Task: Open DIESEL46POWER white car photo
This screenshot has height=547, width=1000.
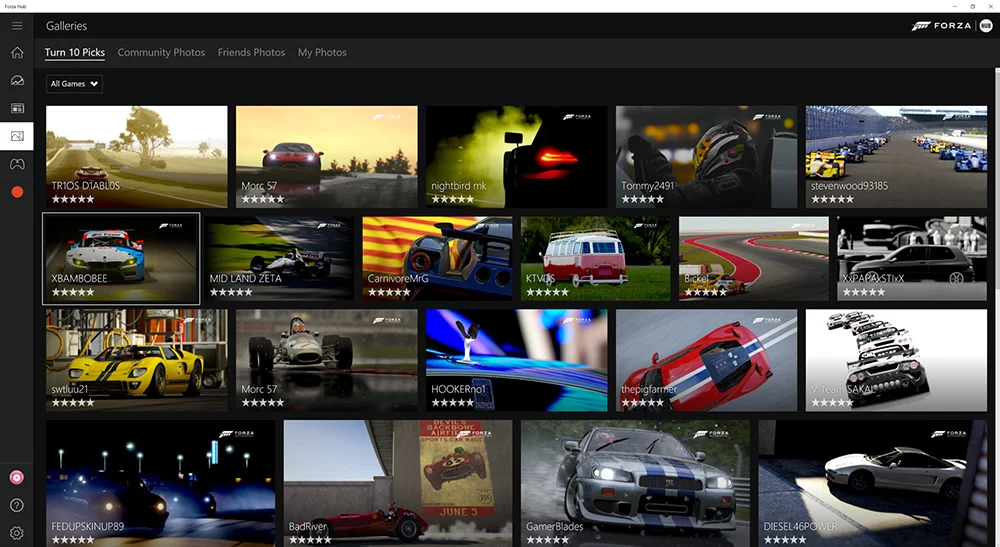Action: (x=872, y=483)
